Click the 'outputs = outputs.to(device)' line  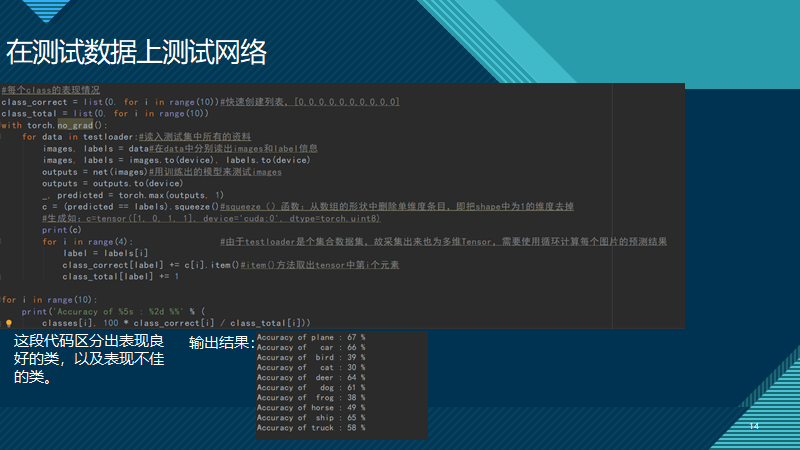(112, 183)
